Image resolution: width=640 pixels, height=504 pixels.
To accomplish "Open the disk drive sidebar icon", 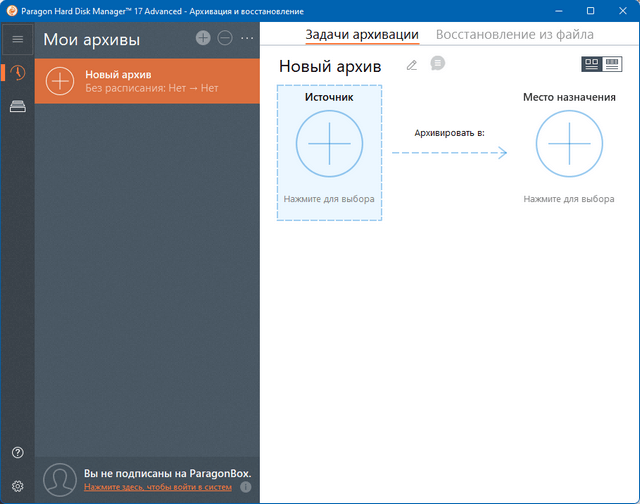I will 17,107.
